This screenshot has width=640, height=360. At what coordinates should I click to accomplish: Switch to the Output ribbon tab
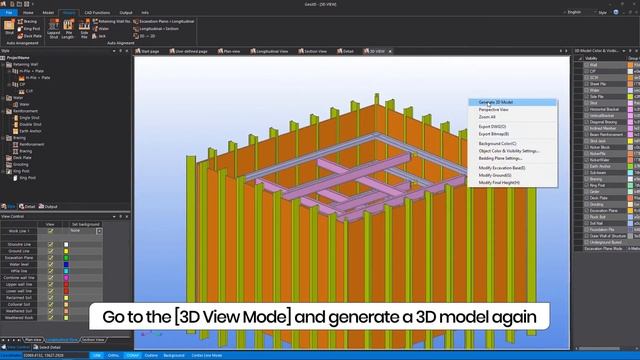pyautogui.click(x=126, y=13)
